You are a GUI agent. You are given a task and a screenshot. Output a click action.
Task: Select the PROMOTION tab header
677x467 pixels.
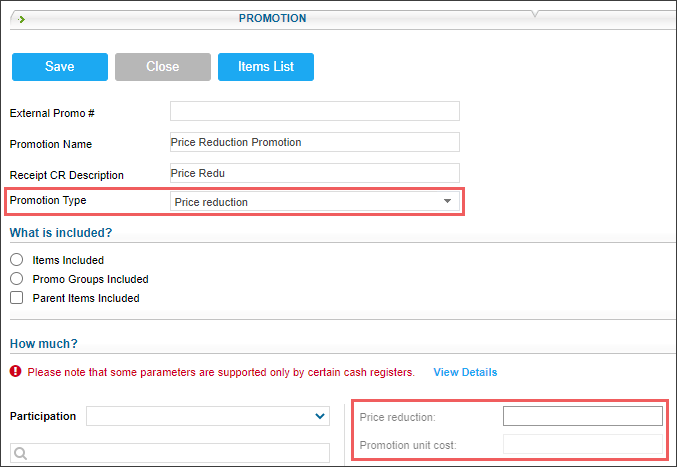(272, 19)
